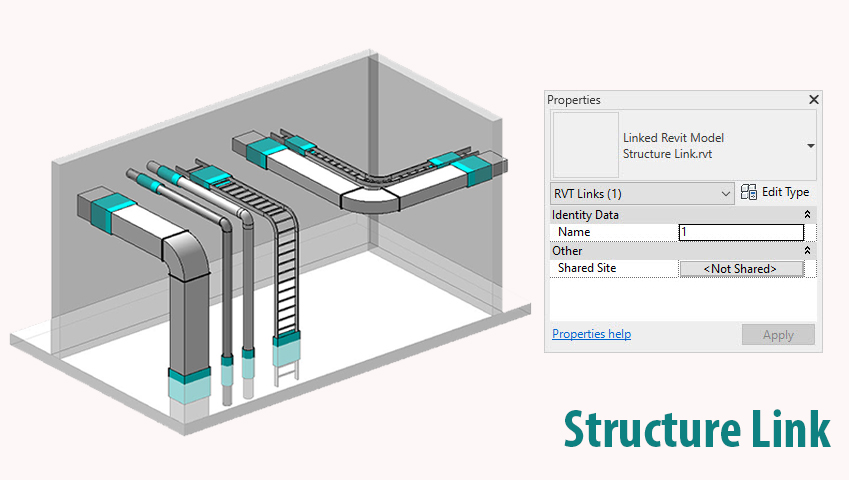This screenshot has width=849, height=480.
Task: Select the 'Name' parameter label
Action: tap(574, 232)
